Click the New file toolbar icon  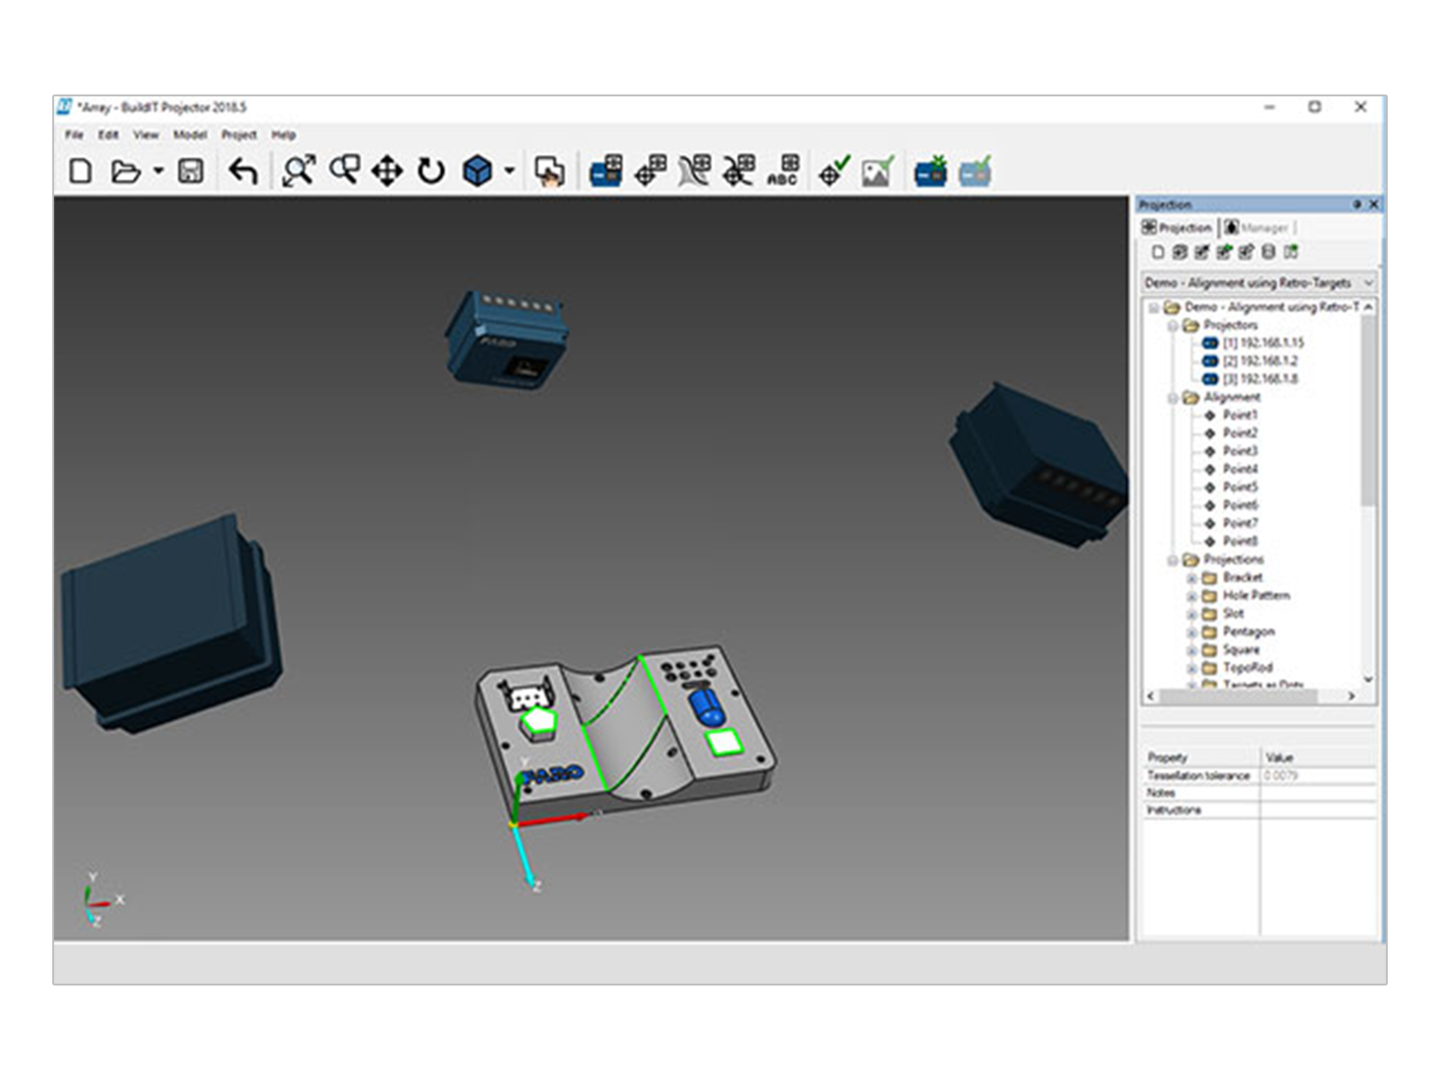coord(80,172)
